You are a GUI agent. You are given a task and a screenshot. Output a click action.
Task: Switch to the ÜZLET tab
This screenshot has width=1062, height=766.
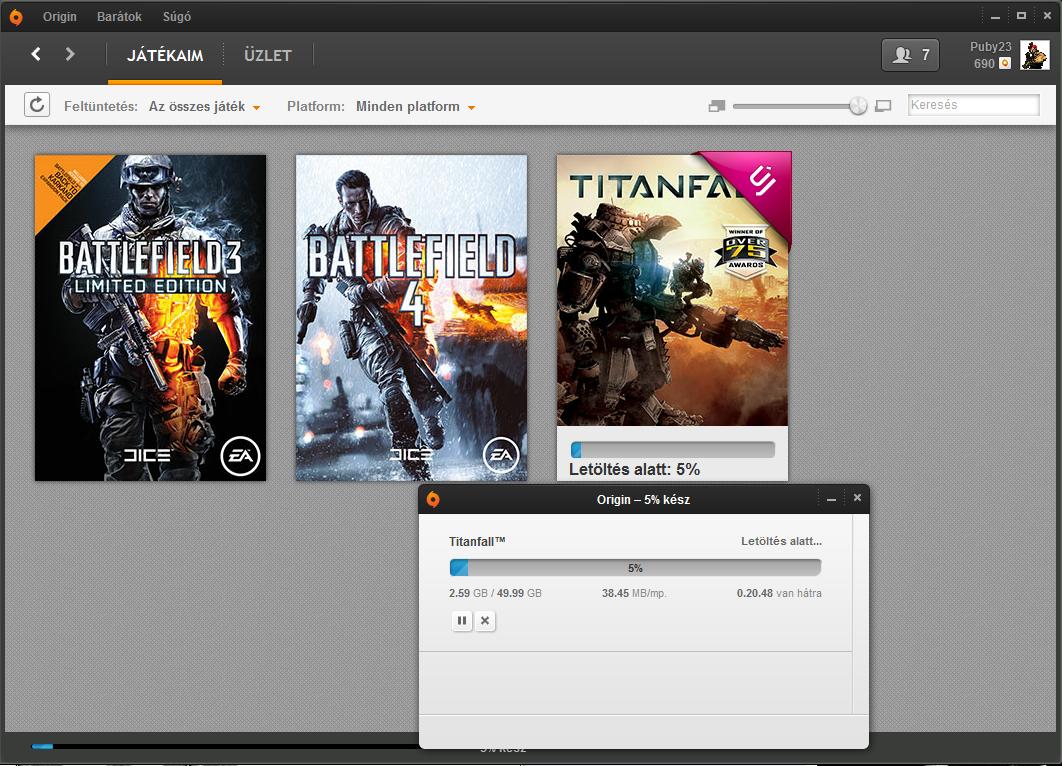click(x=268, y=56)
